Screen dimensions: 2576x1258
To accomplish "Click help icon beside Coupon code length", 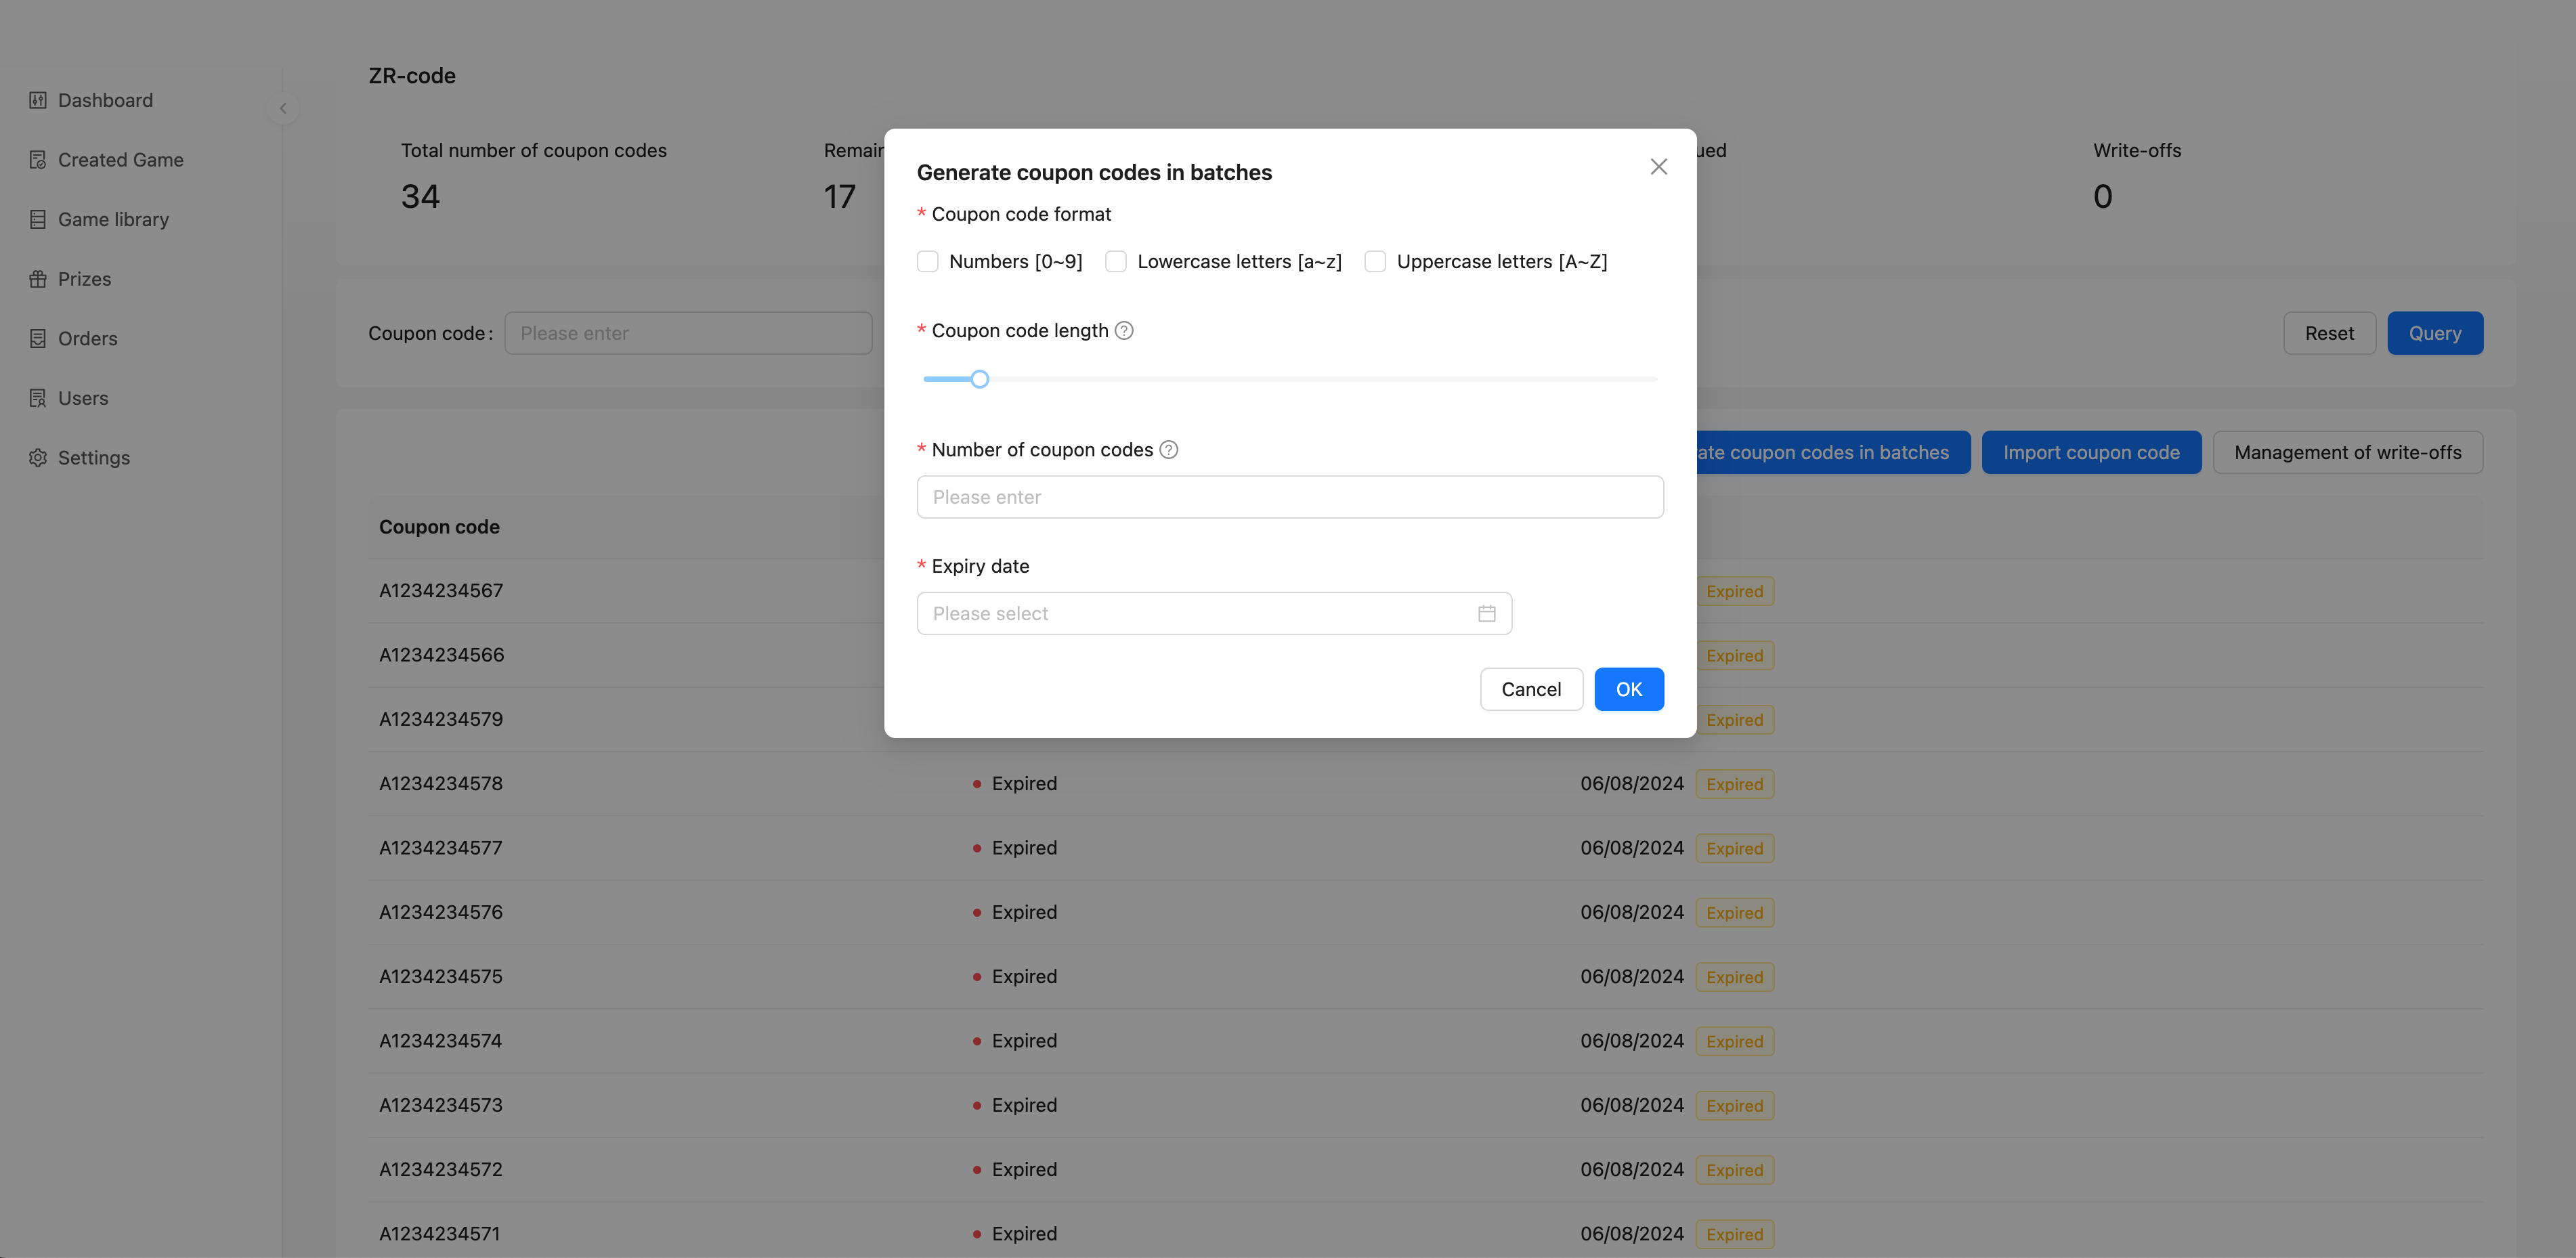I will [1124, 331].
